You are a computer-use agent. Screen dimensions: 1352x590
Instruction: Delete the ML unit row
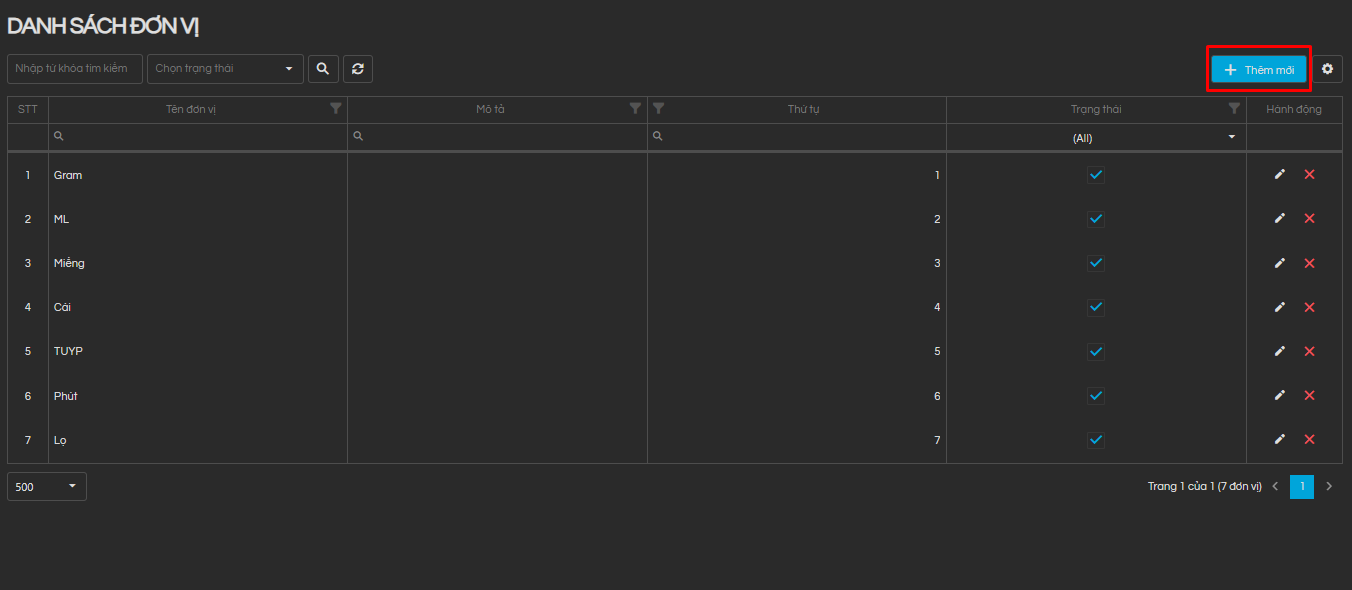(x=1309, y=219)
